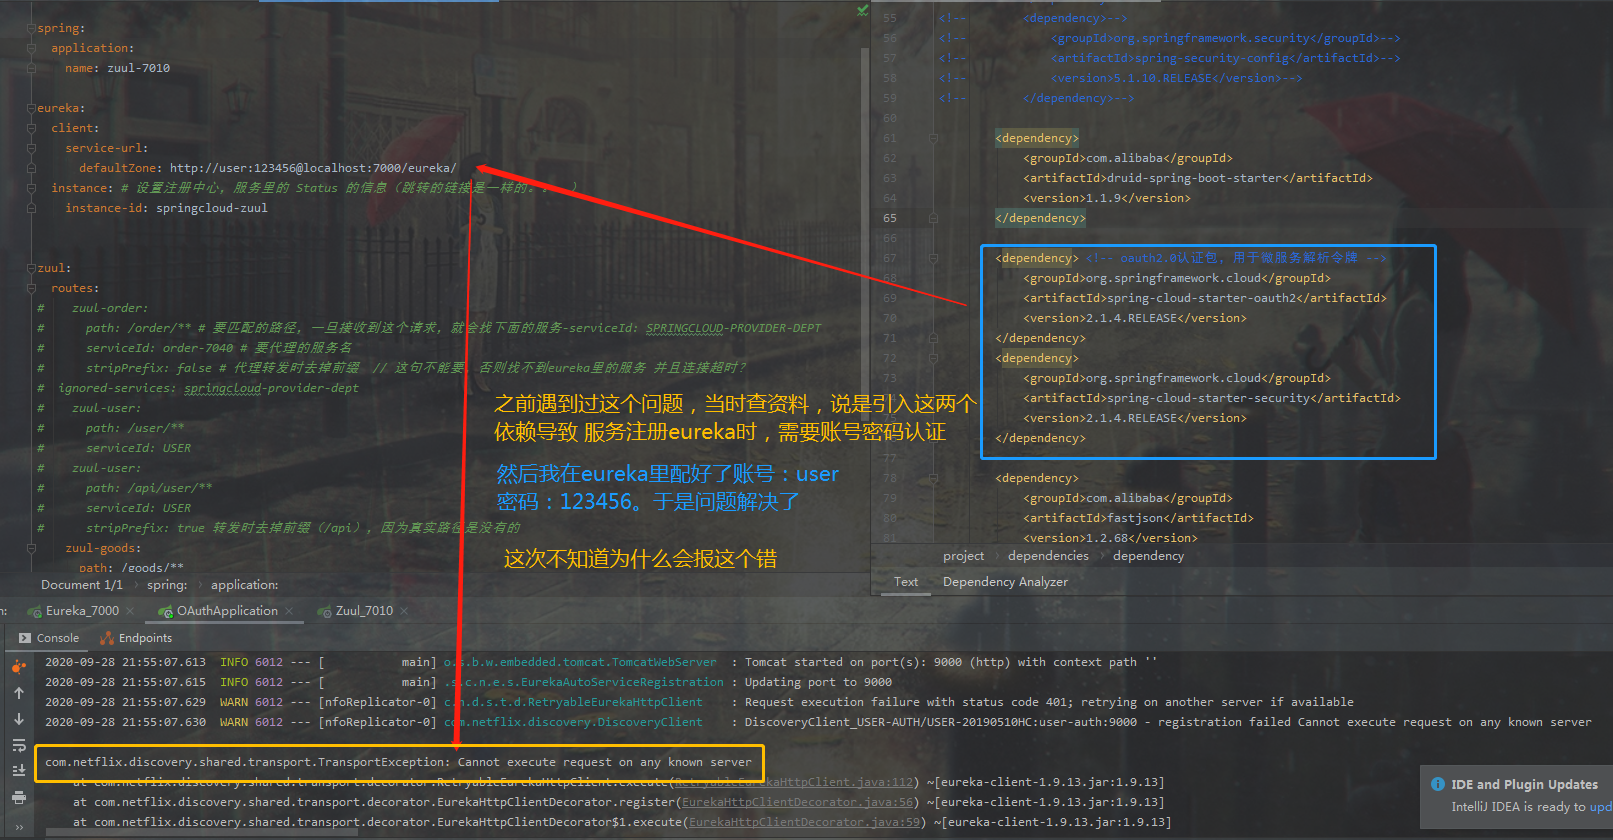Click the defaultZone URL value
This screenshot has width=1613, height=840.
tap(313, 168)
